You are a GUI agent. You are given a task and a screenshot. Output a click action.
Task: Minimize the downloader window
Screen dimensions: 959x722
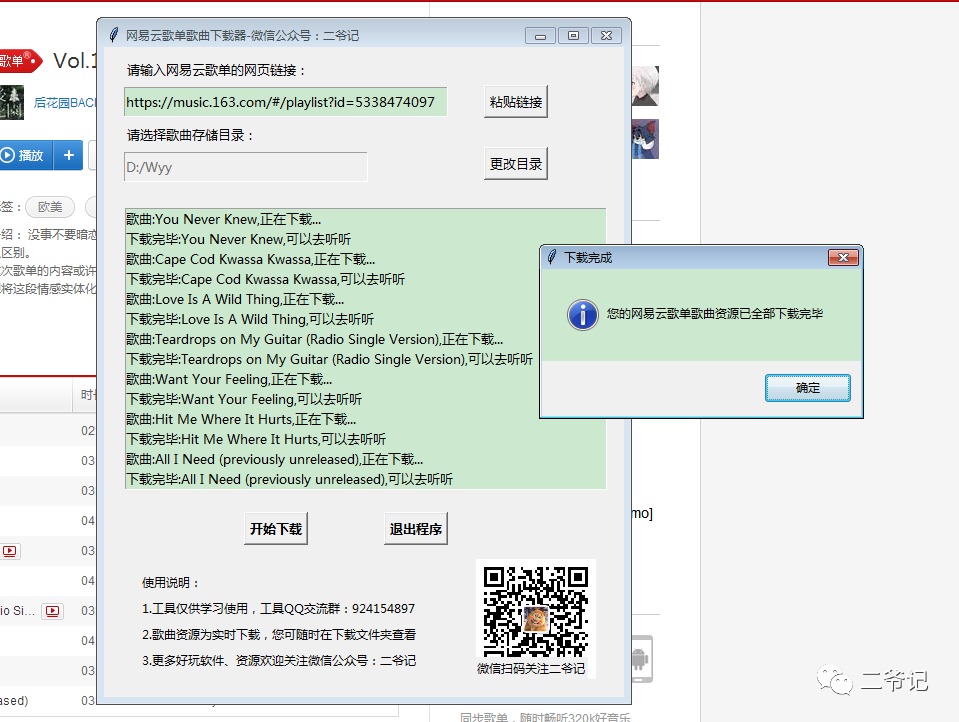(x=540, y=35)
